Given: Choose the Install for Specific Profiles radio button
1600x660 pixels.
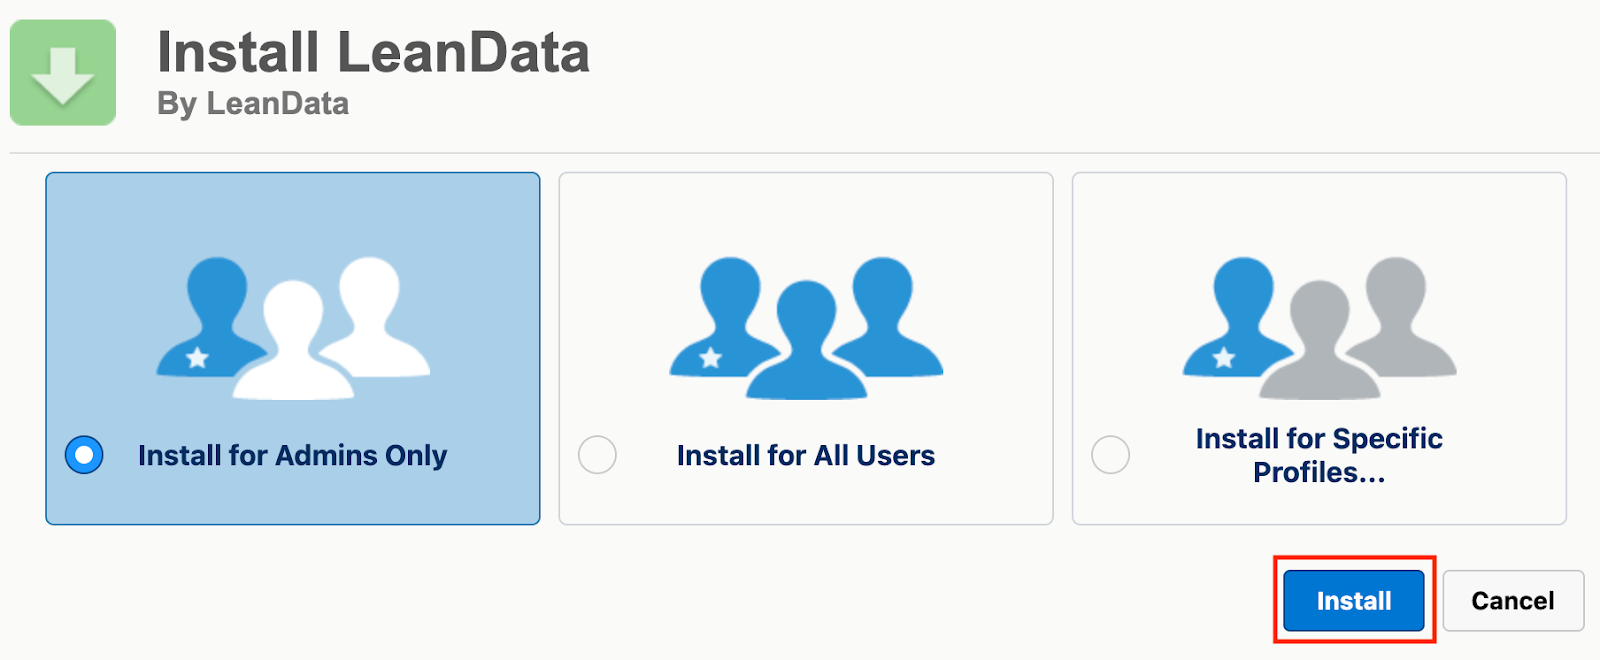Looking at the screenshot, I should 1110,455.
